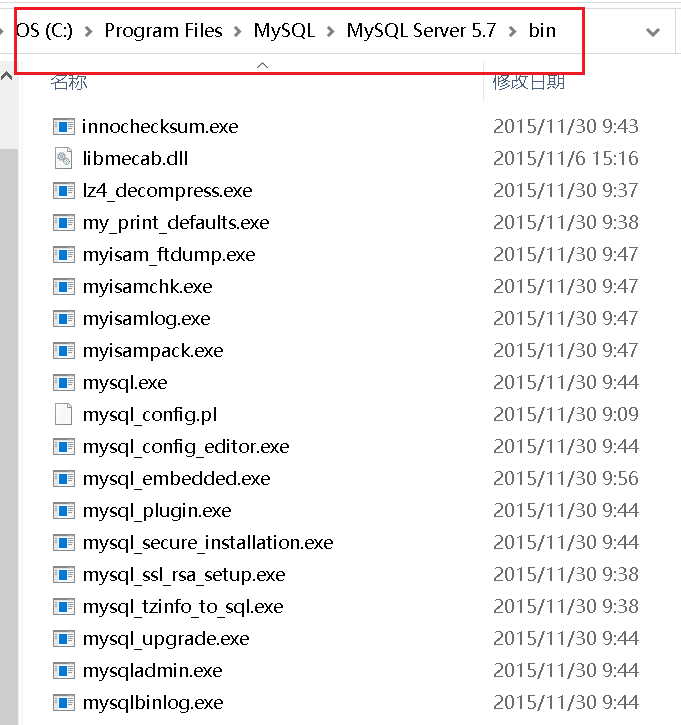Screen dimensions: 681x725
Task: Select the file name mysql_plugin.exe
Action: [157, 511]
